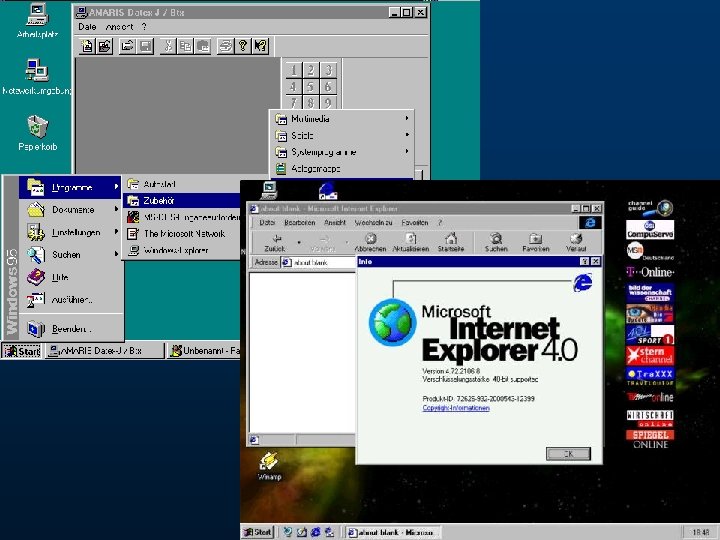
Task: Open the Sport 1 channel
Action: (650, 334)
